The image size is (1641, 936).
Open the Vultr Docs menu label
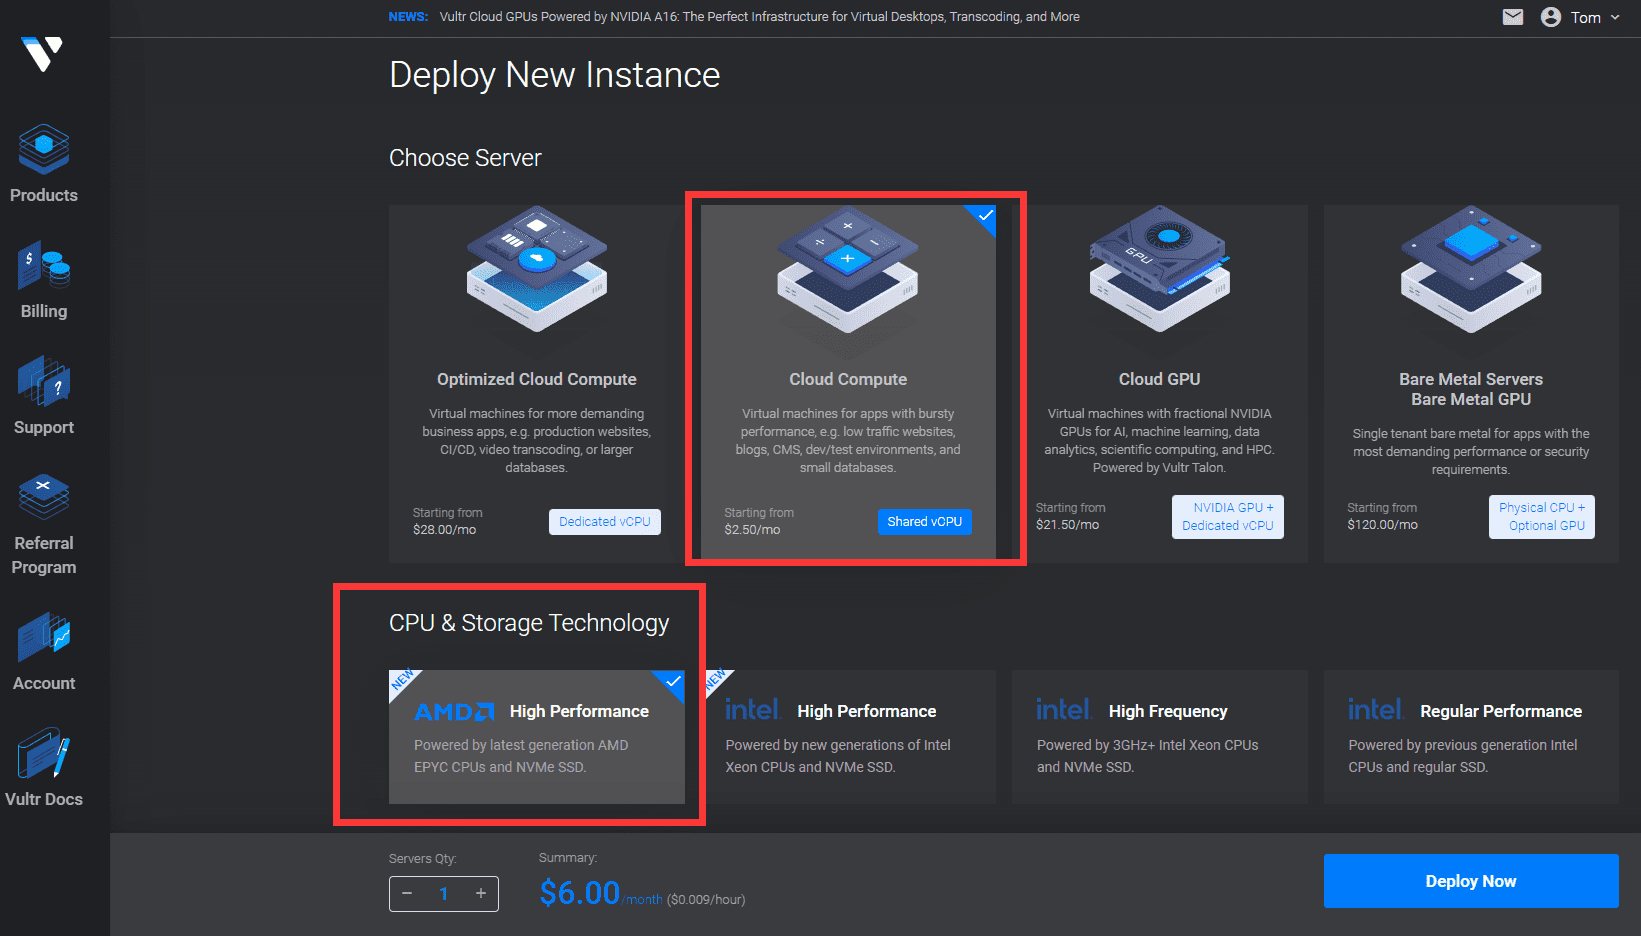[44, 799]
